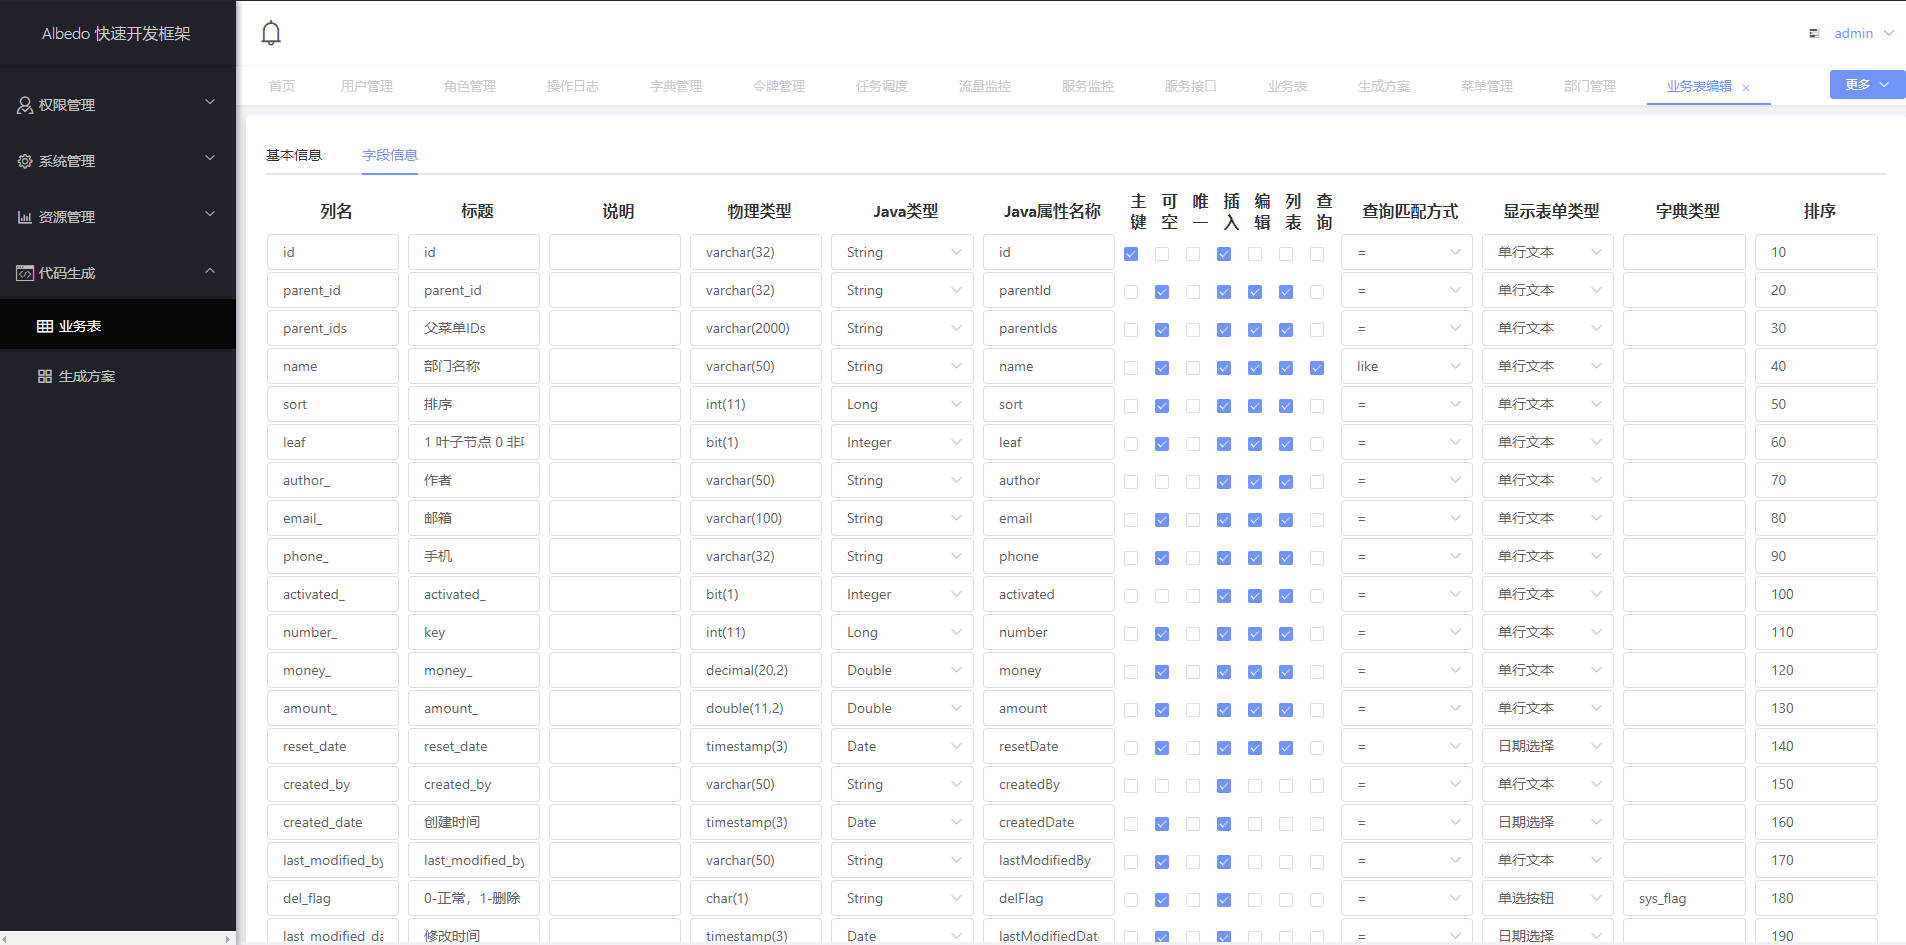Open the 用户管理 tab

[x=367, y=86]
